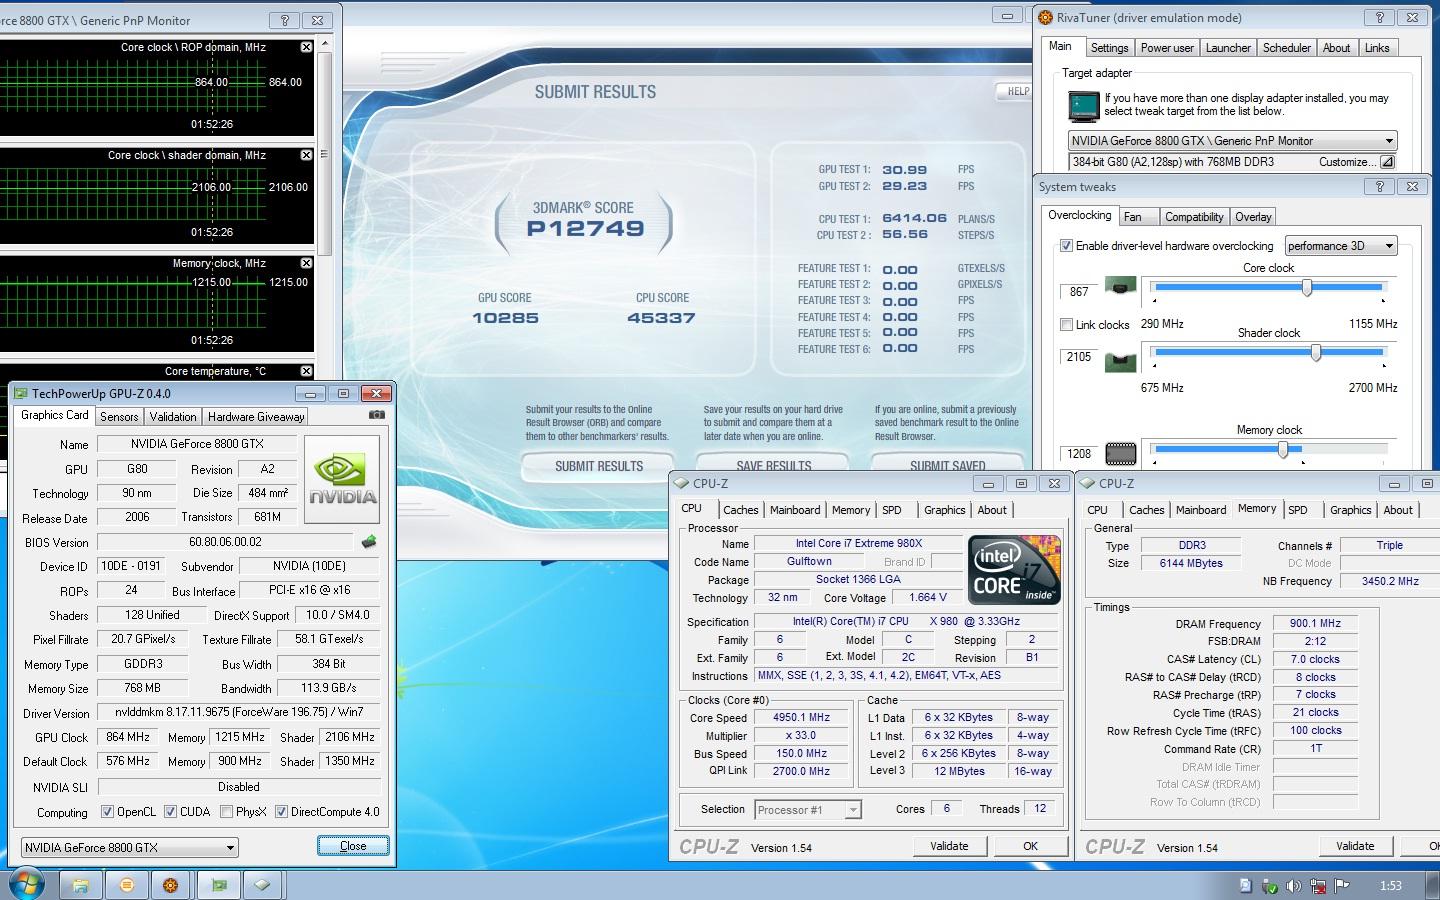Viewport: 1440px width, 900px height.
Task: Toggle Enable driver-level hardware overclocking checkbox
Action: pos(1066,246)
